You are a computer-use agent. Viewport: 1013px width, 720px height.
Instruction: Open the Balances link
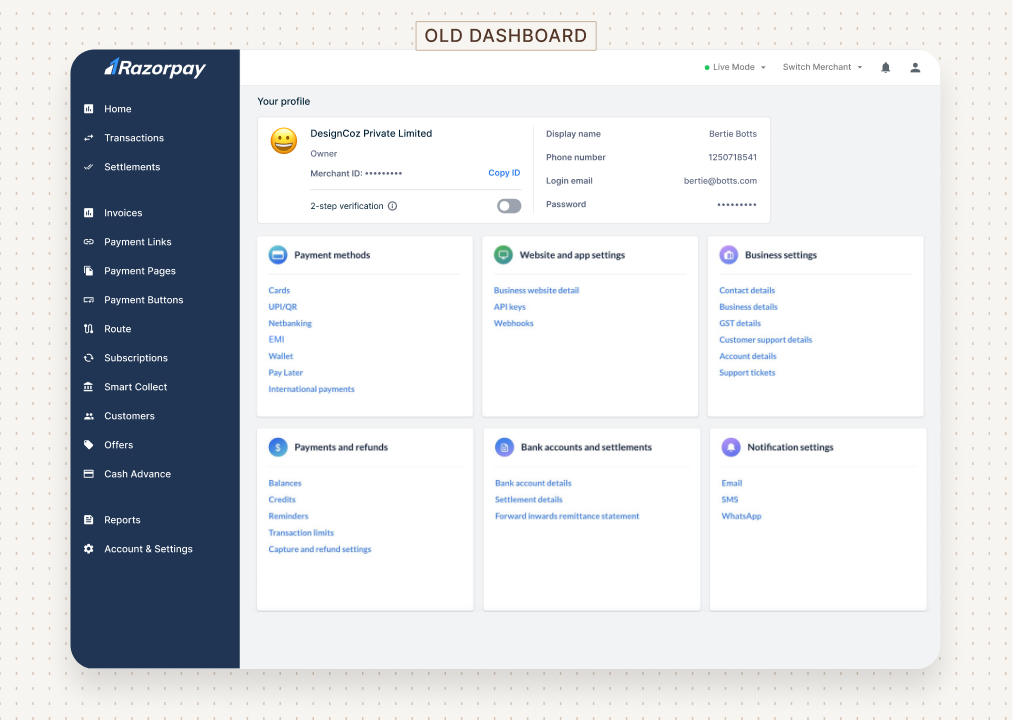coord(285,483)
